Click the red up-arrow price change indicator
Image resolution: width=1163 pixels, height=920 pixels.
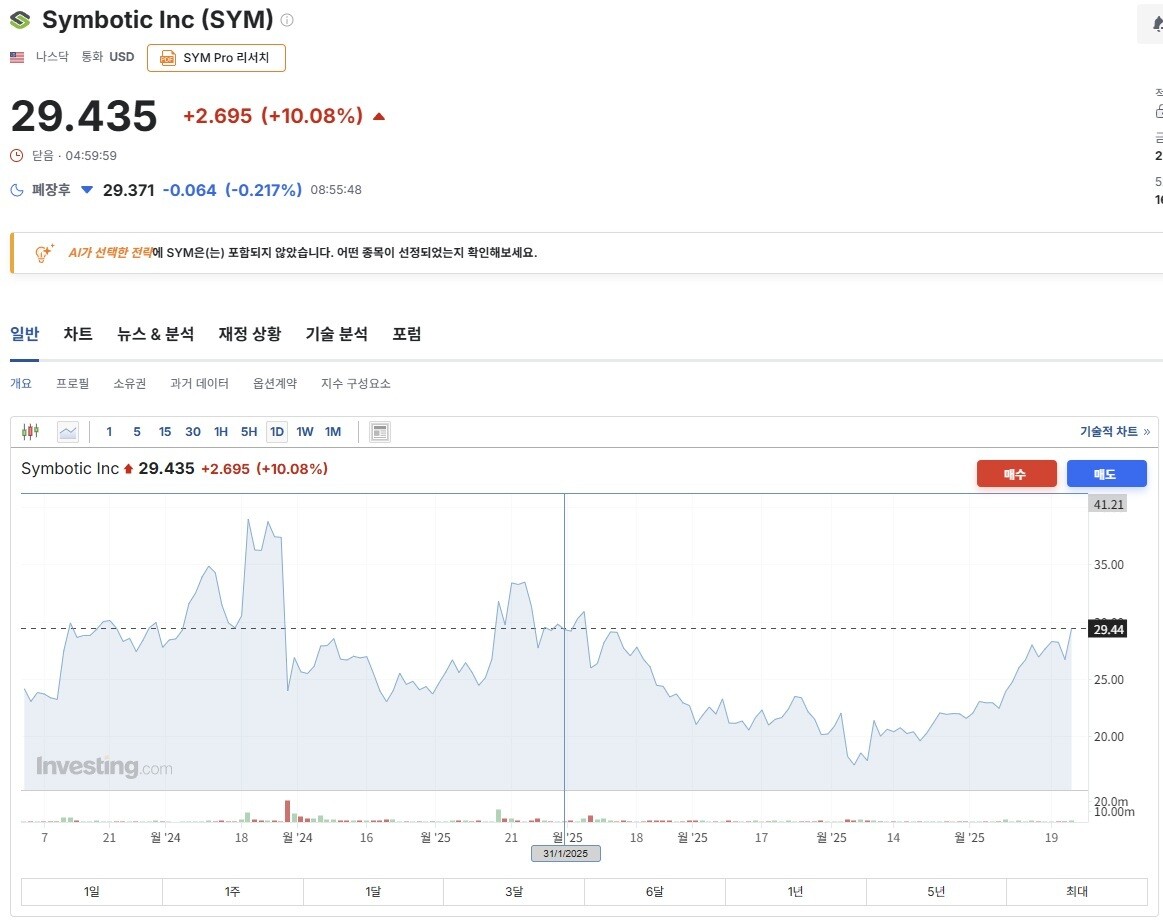tap(379, 116)
